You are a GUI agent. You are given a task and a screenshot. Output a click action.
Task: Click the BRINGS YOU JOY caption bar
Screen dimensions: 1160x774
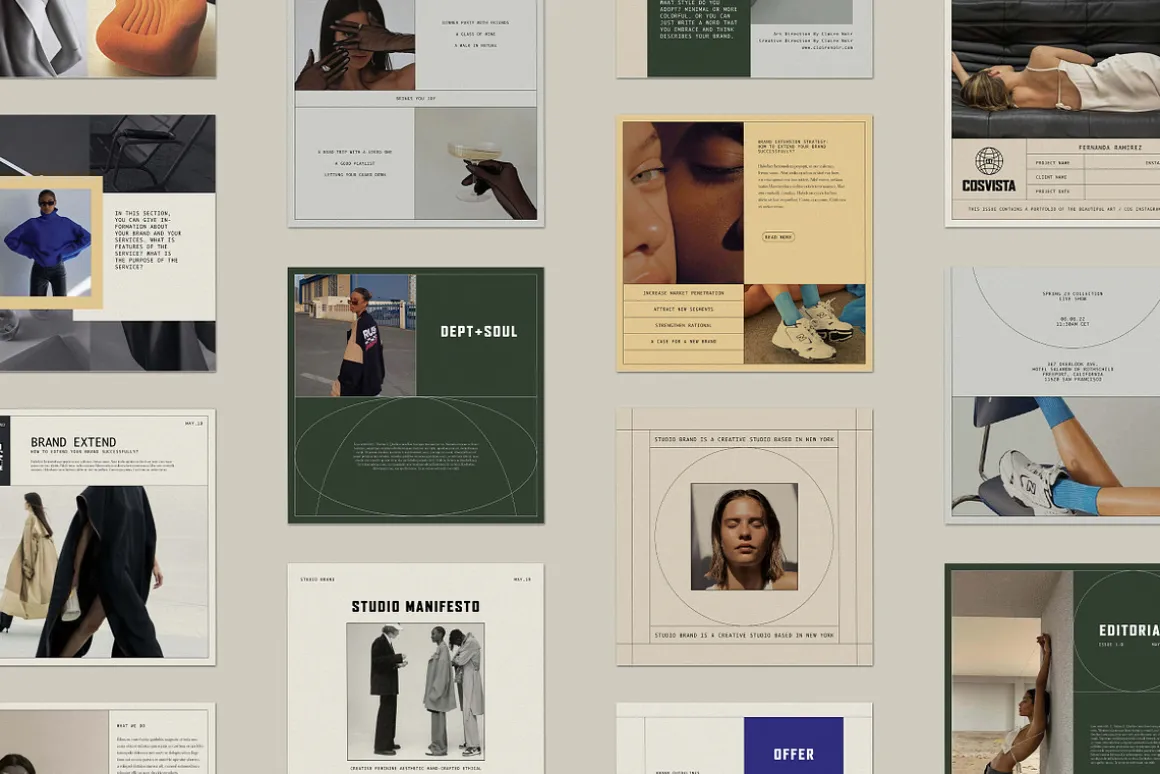pyautogui.click(x=415, y=98)
